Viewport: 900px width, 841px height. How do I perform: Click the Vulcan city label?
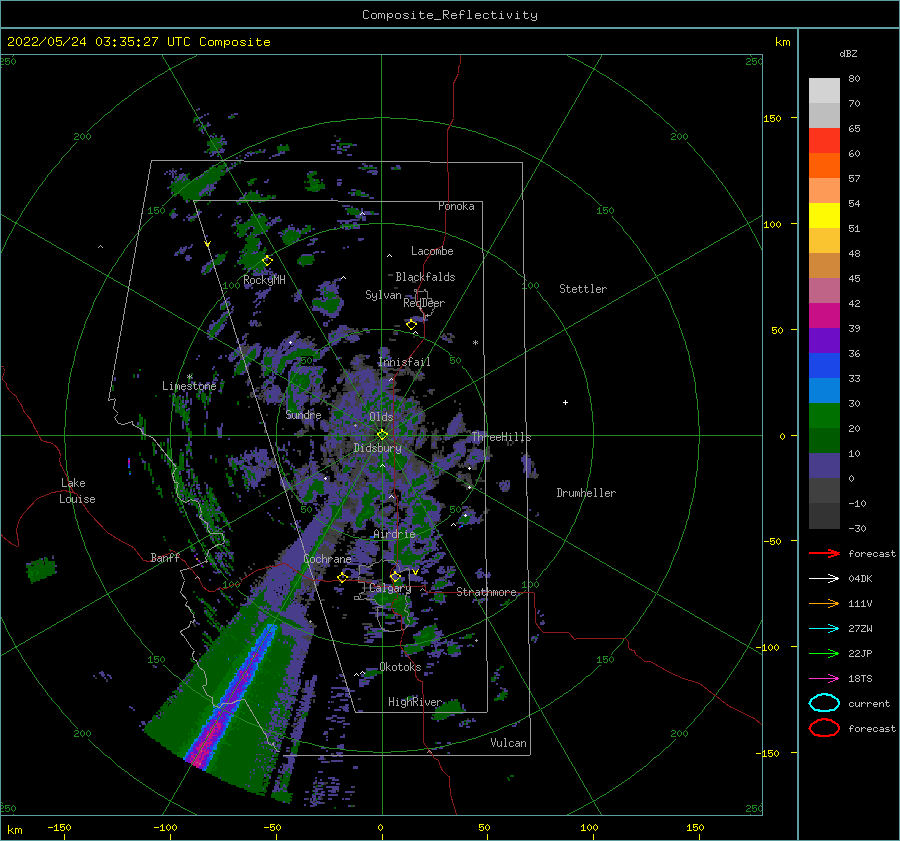click(x=509, y=743)
